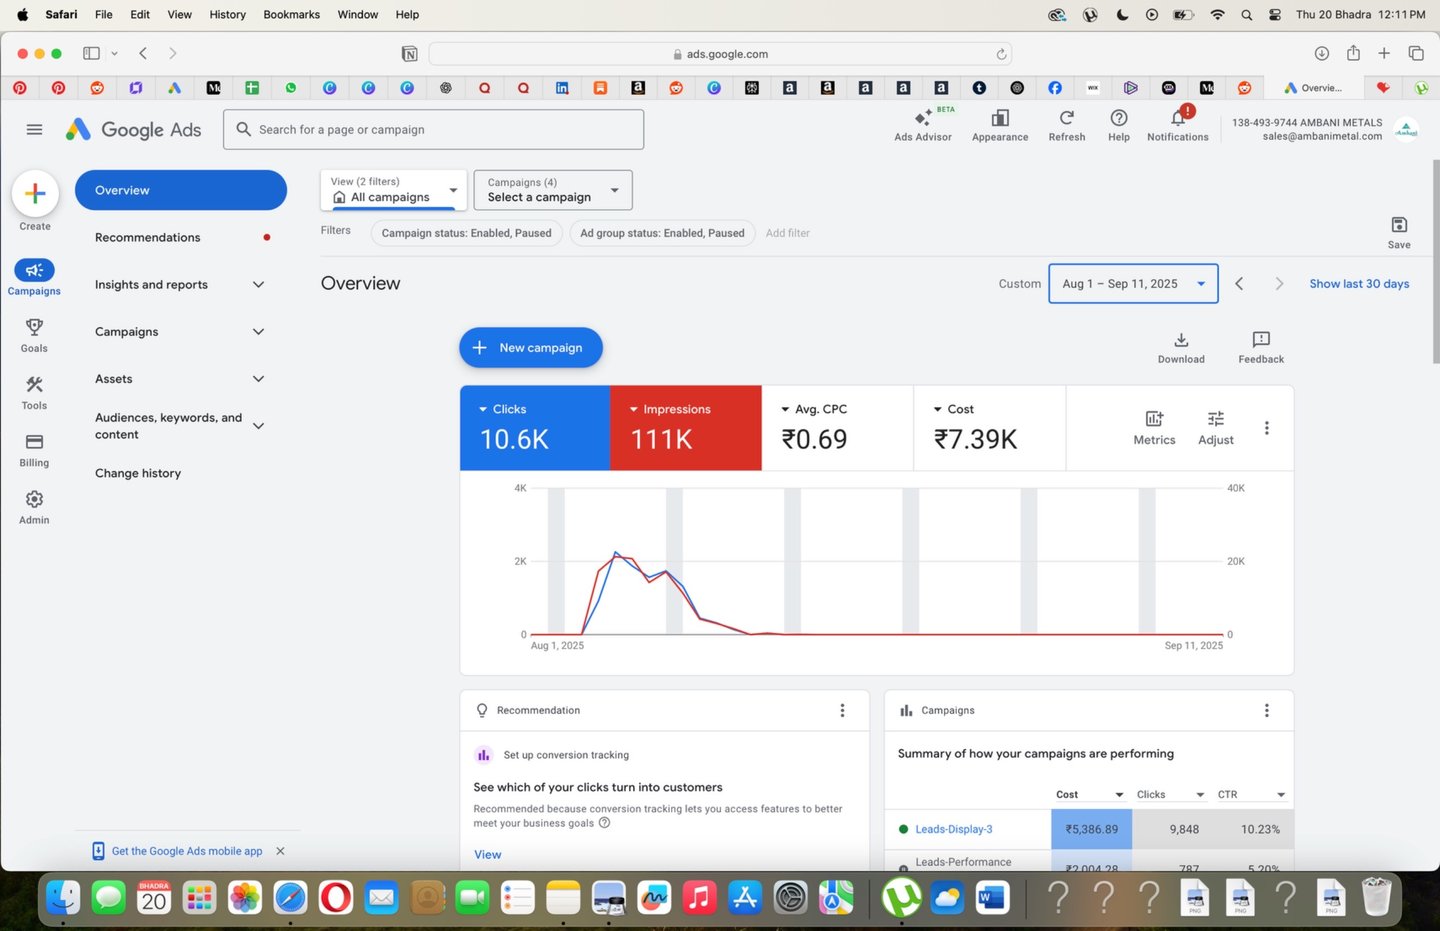Click the New campaign button
The width and height of the screenshot is (1440, 931).
530,347
